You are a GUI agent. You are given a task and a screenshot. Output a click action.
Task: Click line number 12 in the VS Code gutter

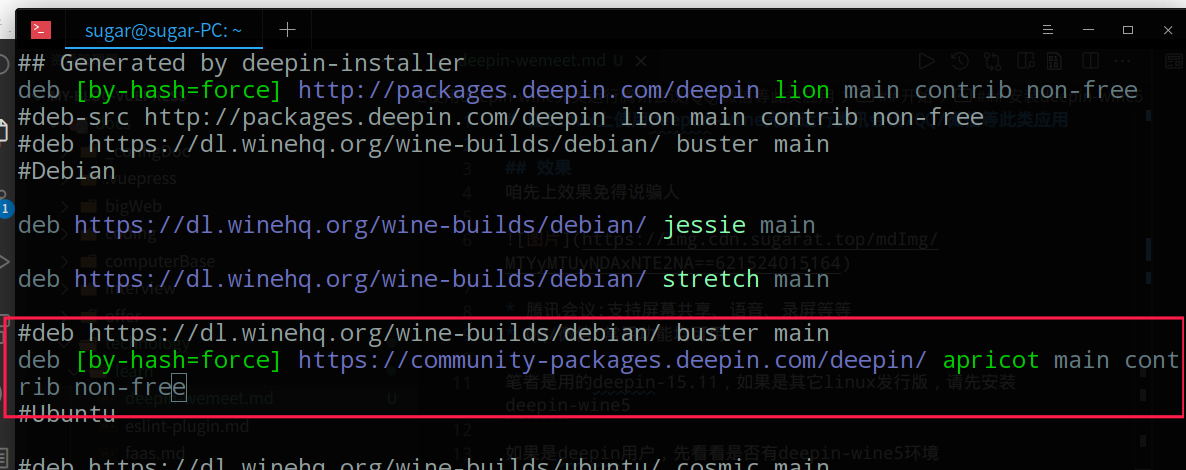[x=462, y=430]
